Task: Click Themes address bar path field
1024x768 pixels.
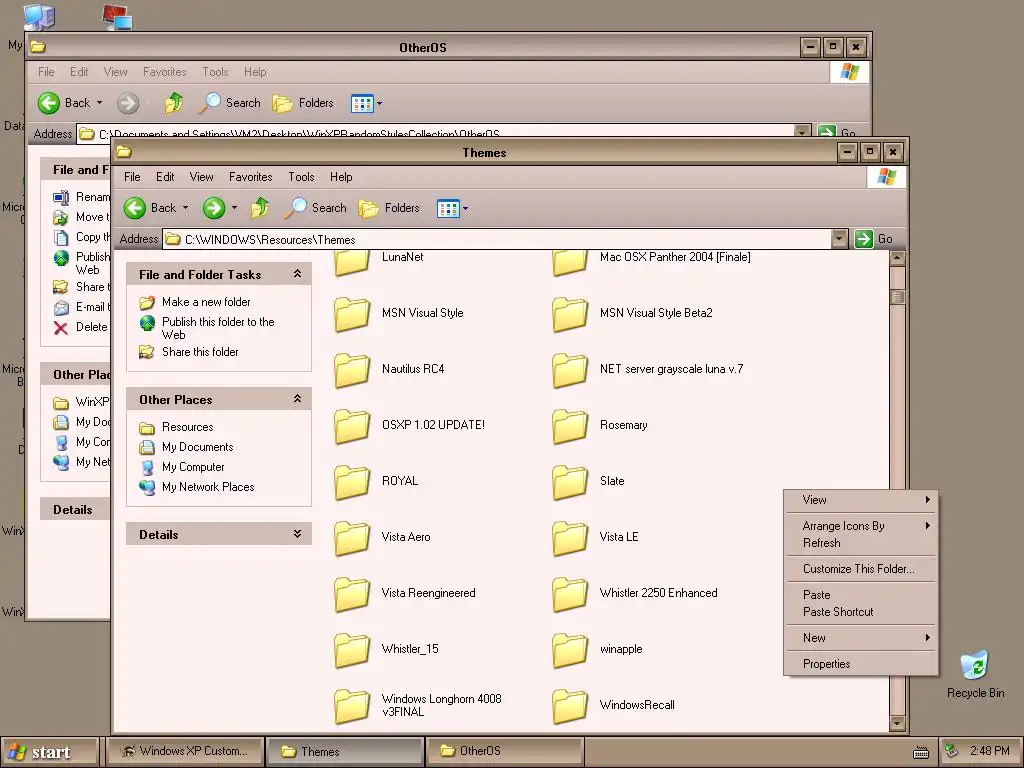Action: click(x=496, y=239)
